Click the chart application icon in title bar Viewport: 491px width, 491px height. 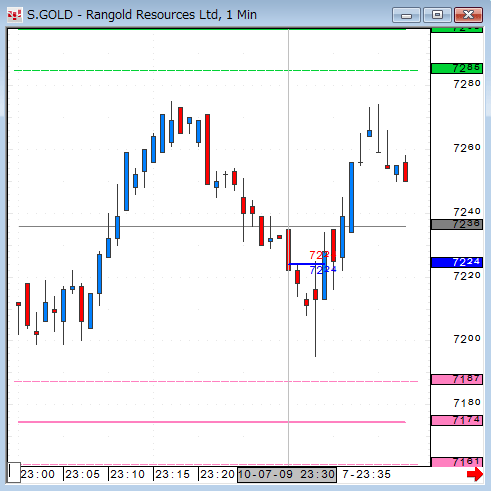point(15,15)
